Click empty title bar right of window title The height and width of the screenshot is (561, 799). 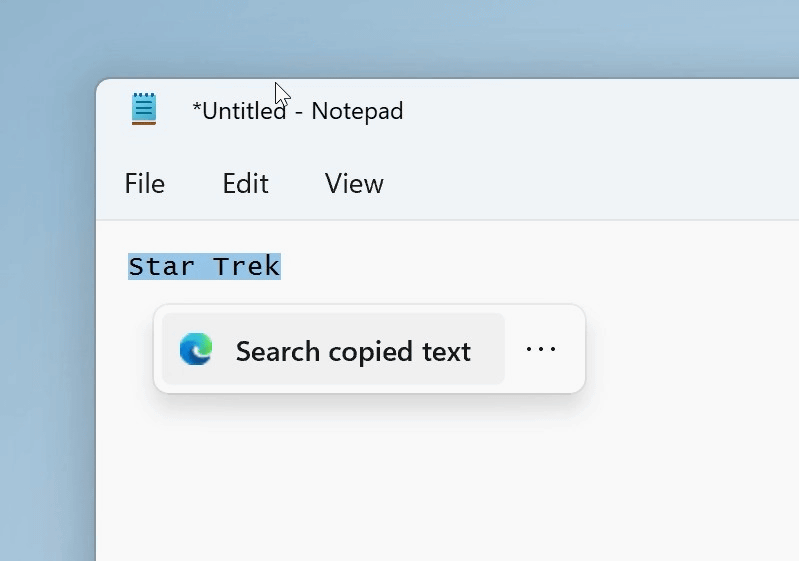tap(600, 110)
